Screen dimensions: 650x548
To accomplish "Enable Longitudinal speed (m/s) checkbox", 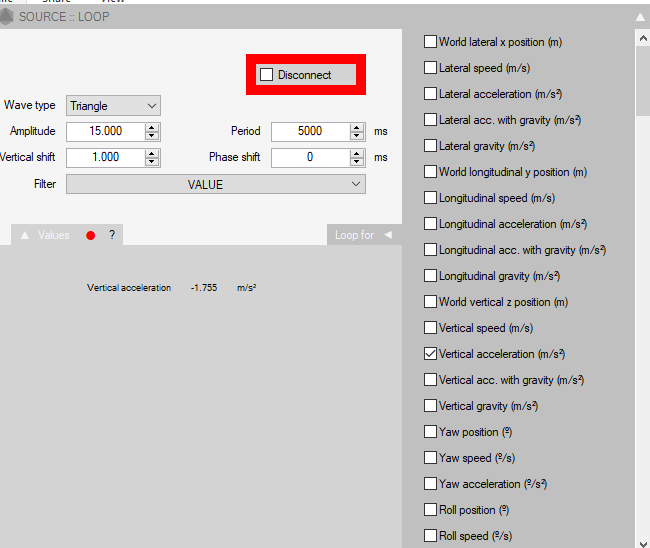I will pos(430,198).
